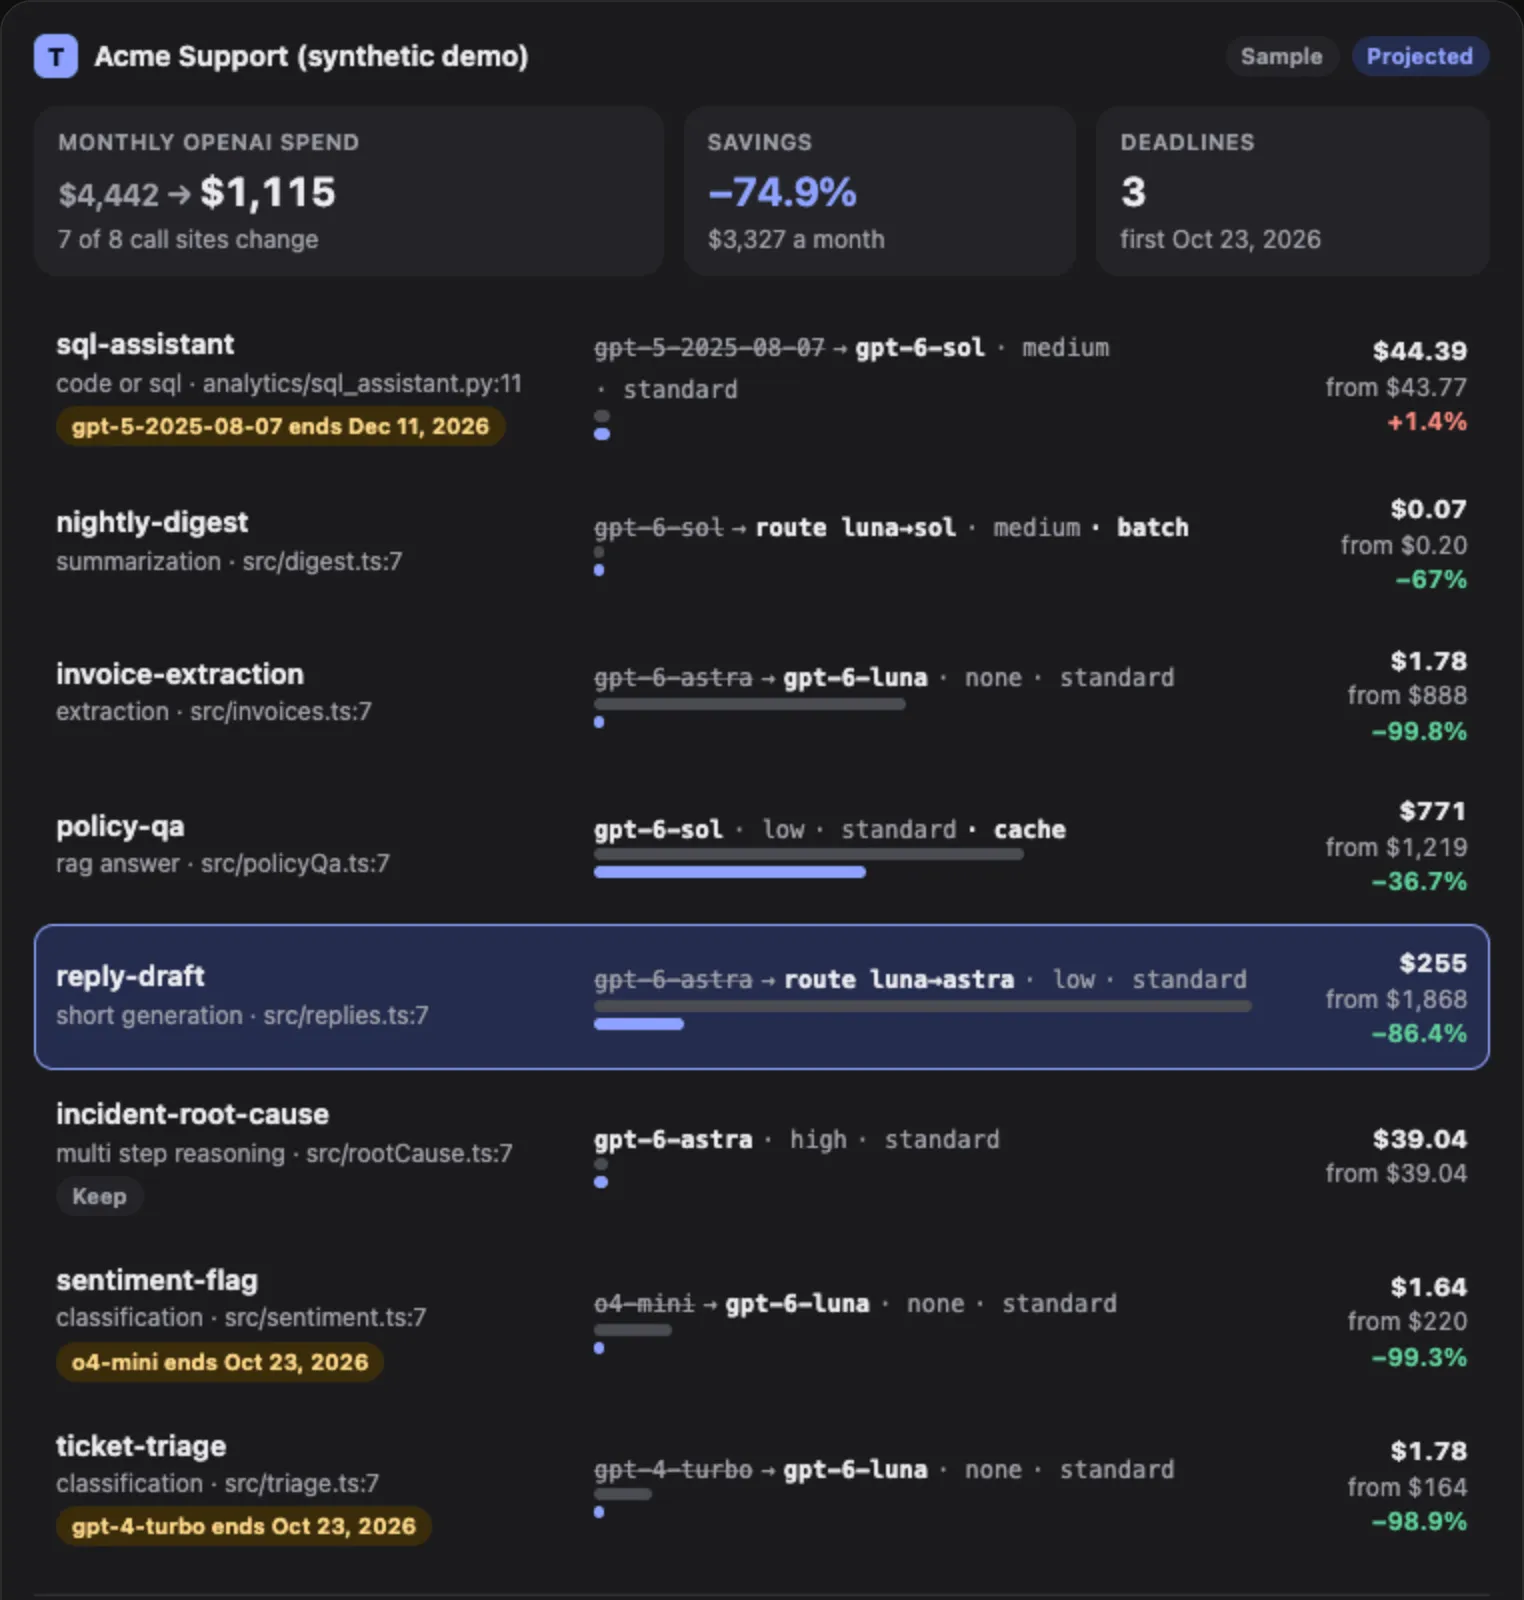Click the src/rootCause.ts:7 file path
Image resolution: width=1524 pixels, height=1600 pixels.
(x=409, y=1154)
